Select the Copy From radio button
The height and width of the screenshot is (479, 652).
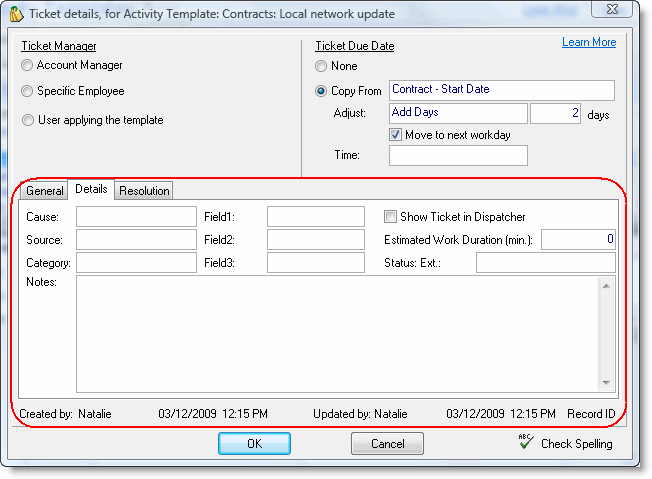[x=321, y=91]
